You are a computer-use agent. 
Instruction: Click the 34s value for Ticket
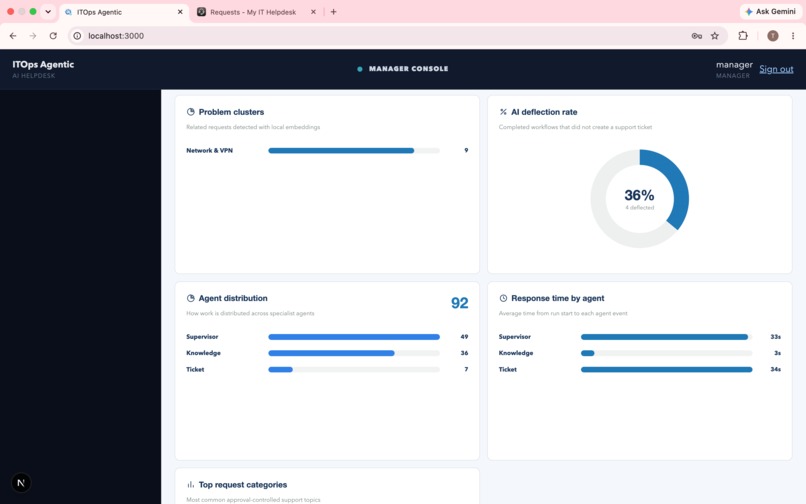776,370
